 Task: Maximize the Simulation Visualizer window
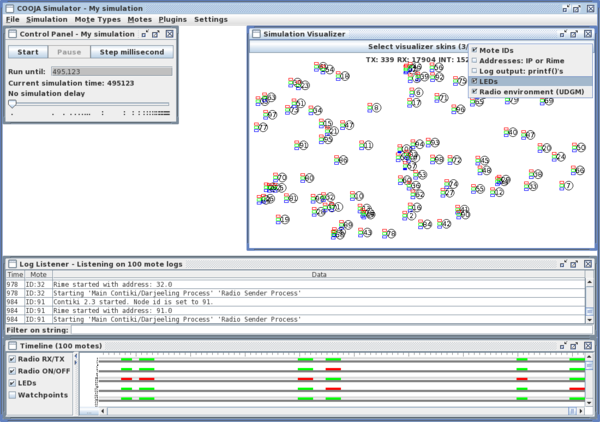[x=574, y=34]
